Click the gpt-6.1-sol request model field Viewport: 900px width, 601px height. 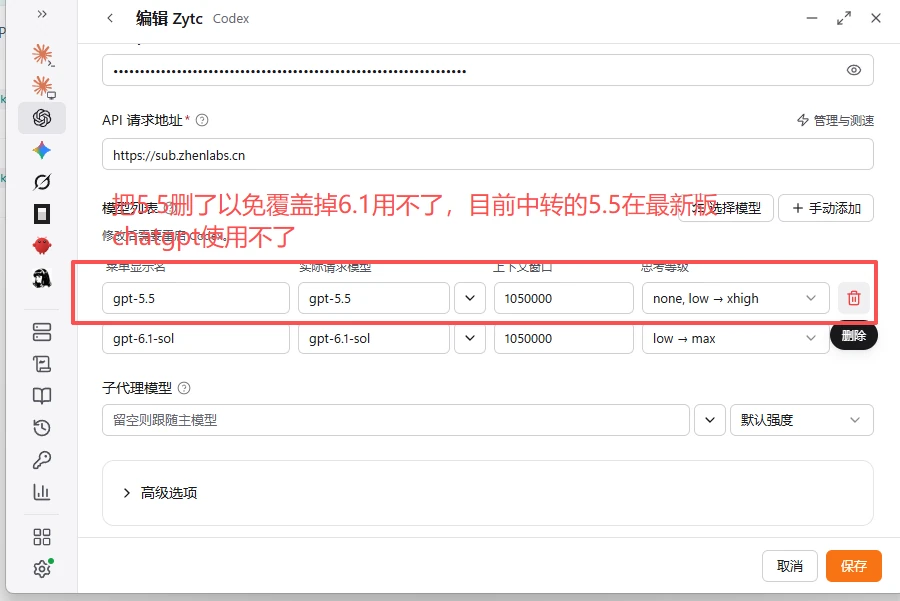coord(374,338)
